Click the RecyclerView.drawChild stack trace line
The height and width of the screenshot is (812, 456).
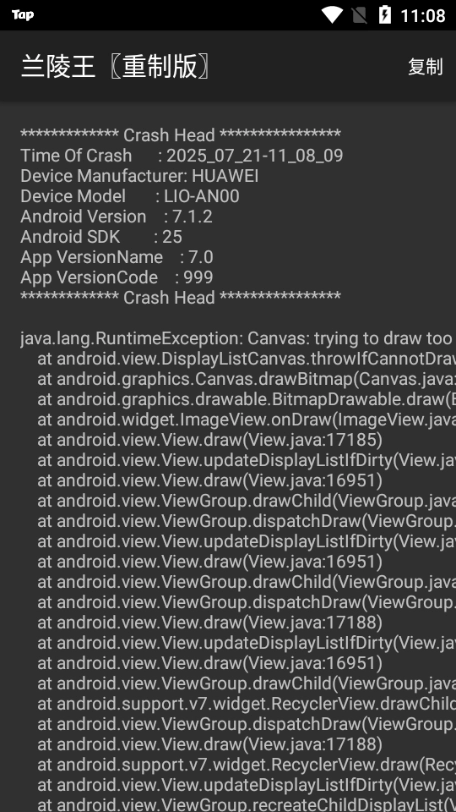pos(246,704)
